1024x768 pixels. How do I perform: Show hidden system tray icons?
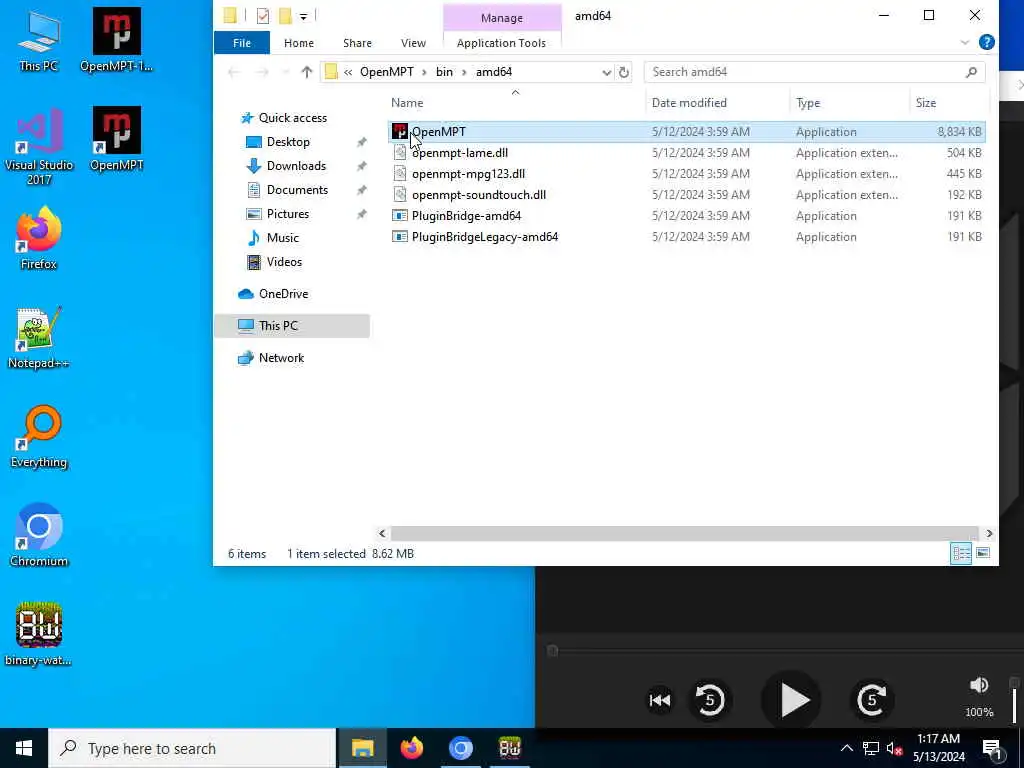pos(846,748)
